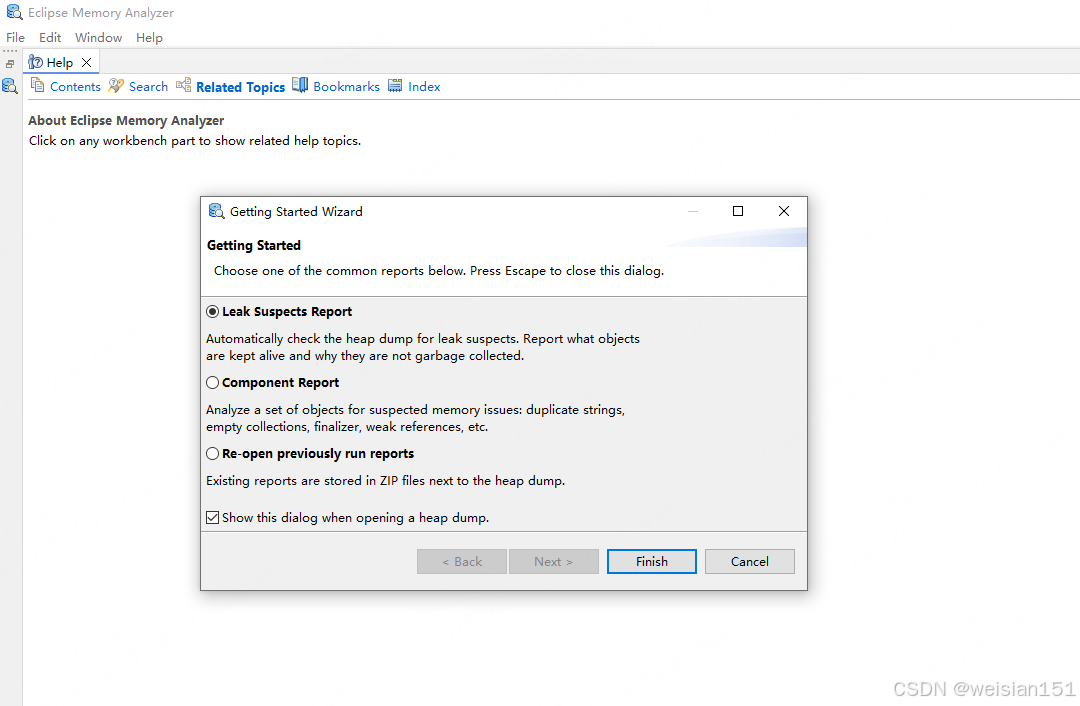This screenshot has height=706, width=1080.
Task: Open the File menu
Action: point(15,38)
